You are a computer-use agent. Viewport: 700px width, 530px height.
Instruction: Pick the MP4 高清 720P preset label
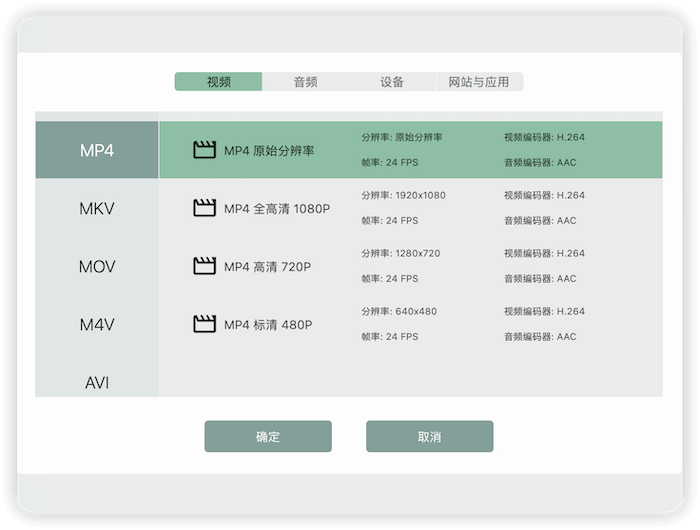267,267
